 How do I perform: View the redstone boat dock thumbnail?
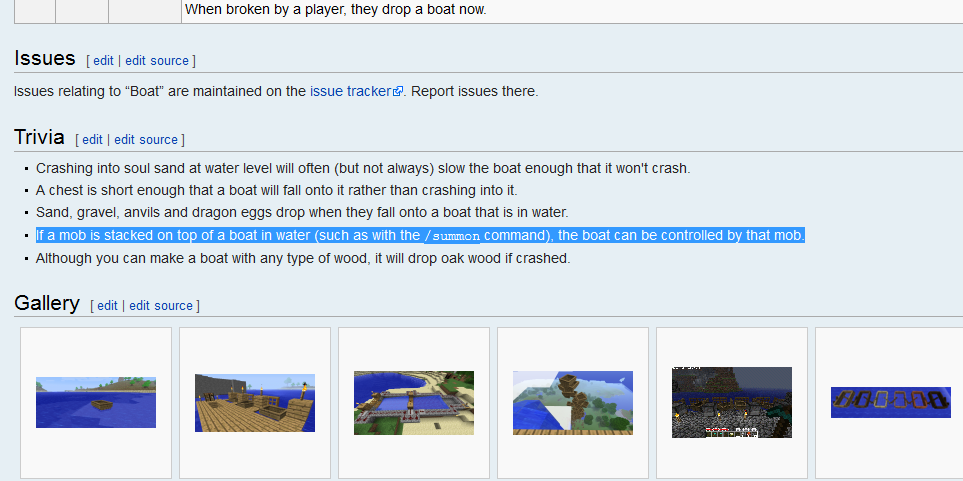coord(414,403)
